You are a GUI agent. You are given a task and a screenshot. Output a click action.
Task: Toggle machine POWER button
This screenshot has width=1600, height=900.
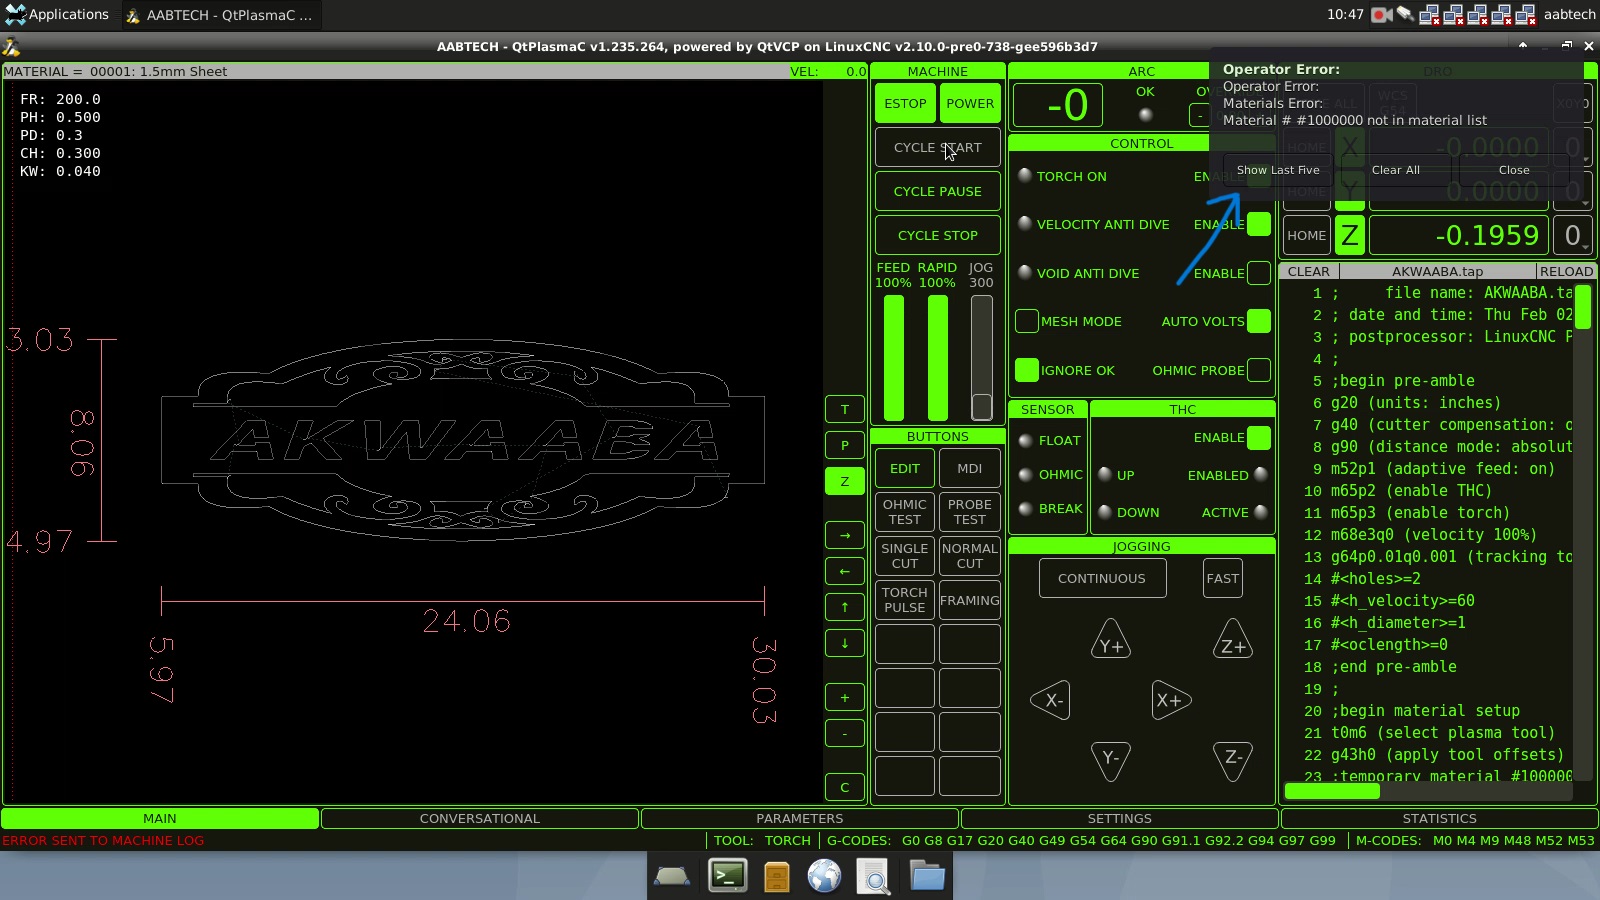(x=970, y=103)
